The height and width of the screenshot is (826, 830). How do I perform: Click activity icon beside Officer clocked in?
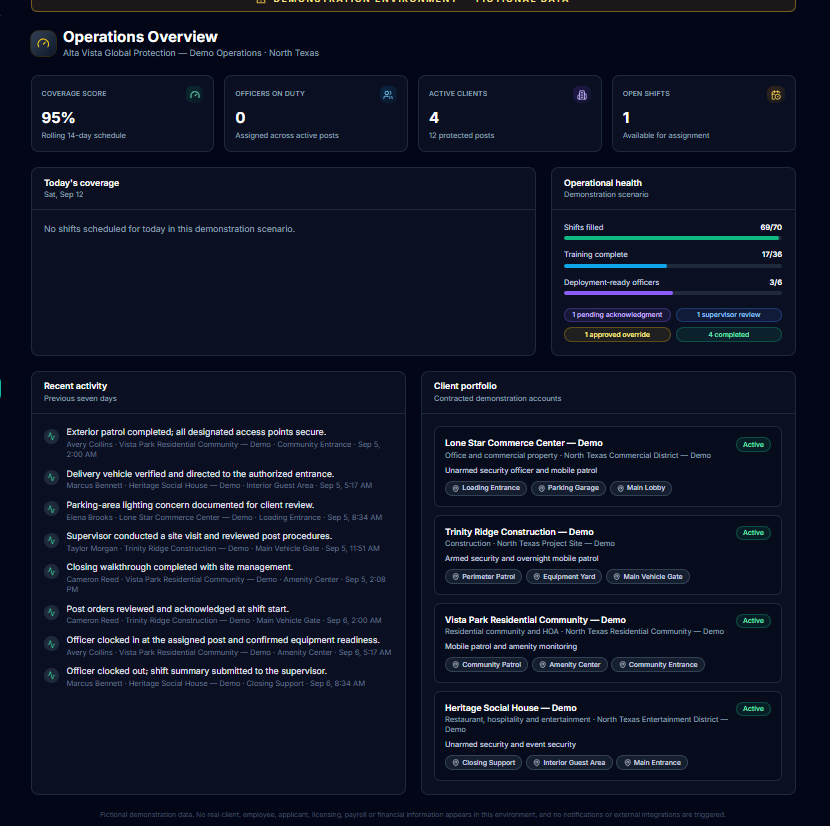pos(51,644)
